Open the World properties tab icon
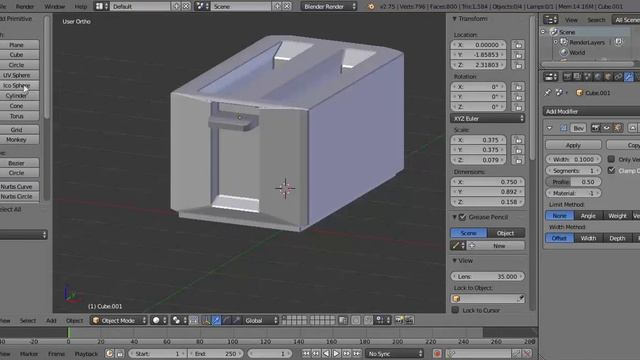This screenshot has height=360, width=640. coord(598,76)
